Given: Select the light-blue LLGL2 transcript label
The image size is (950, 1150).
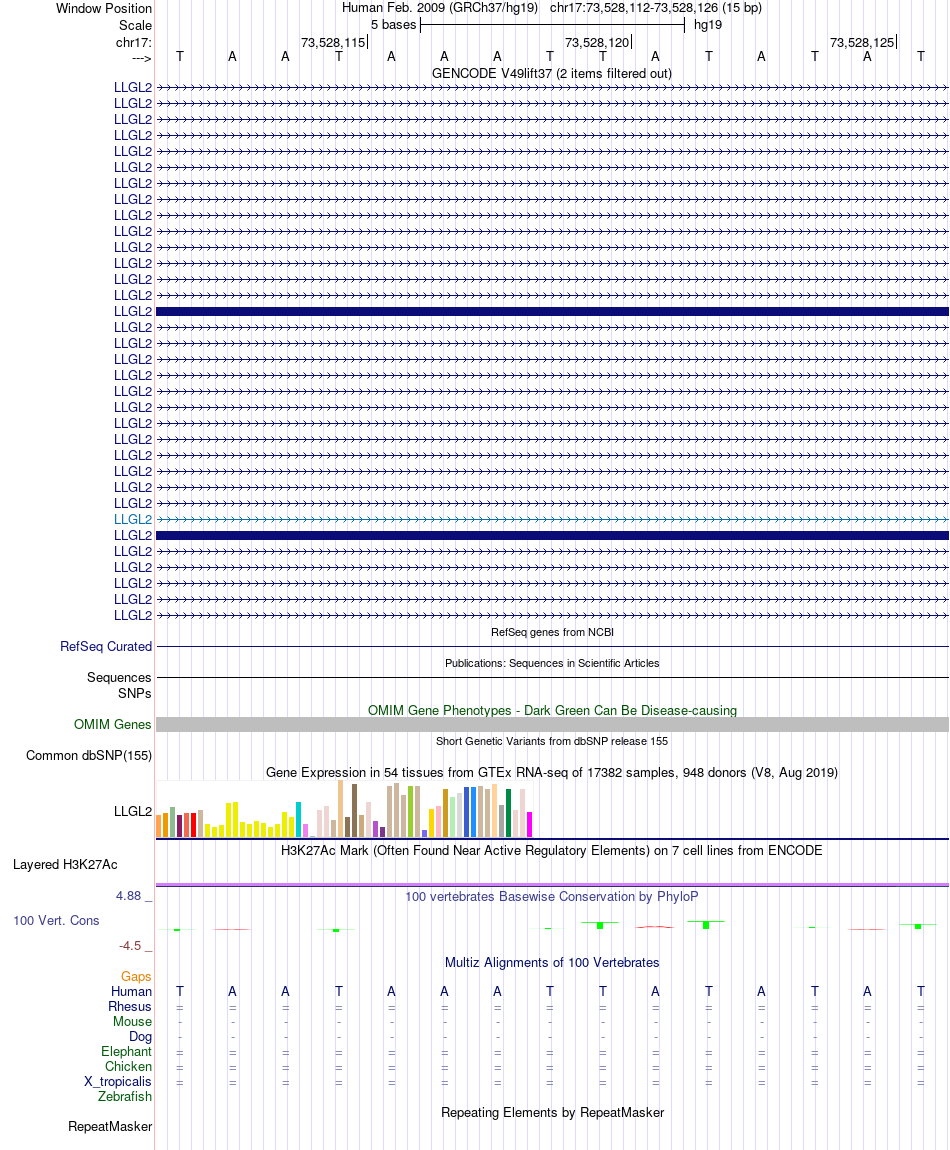Looking at the screenshot, I should point(133,519).
